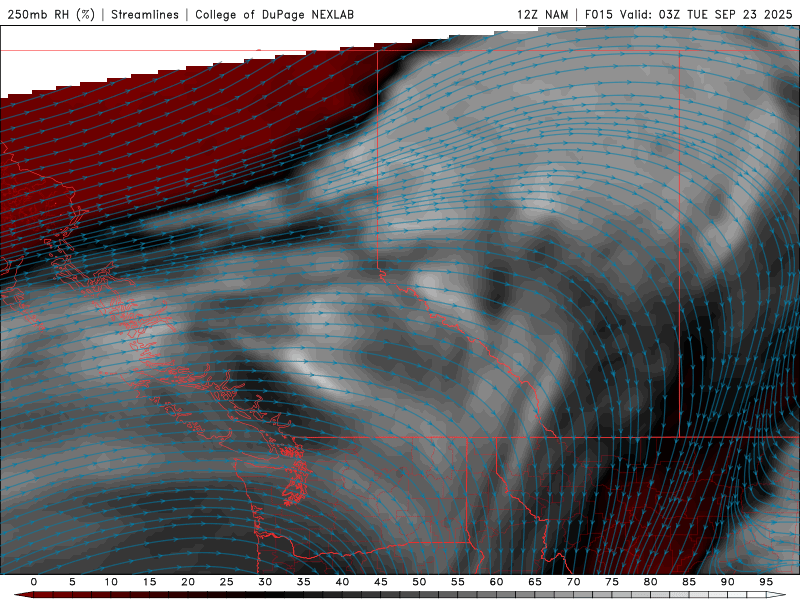This screenshot has height=600, width=800.
Task: Click the "60" label on RH scale
Action: click(496, 582)
